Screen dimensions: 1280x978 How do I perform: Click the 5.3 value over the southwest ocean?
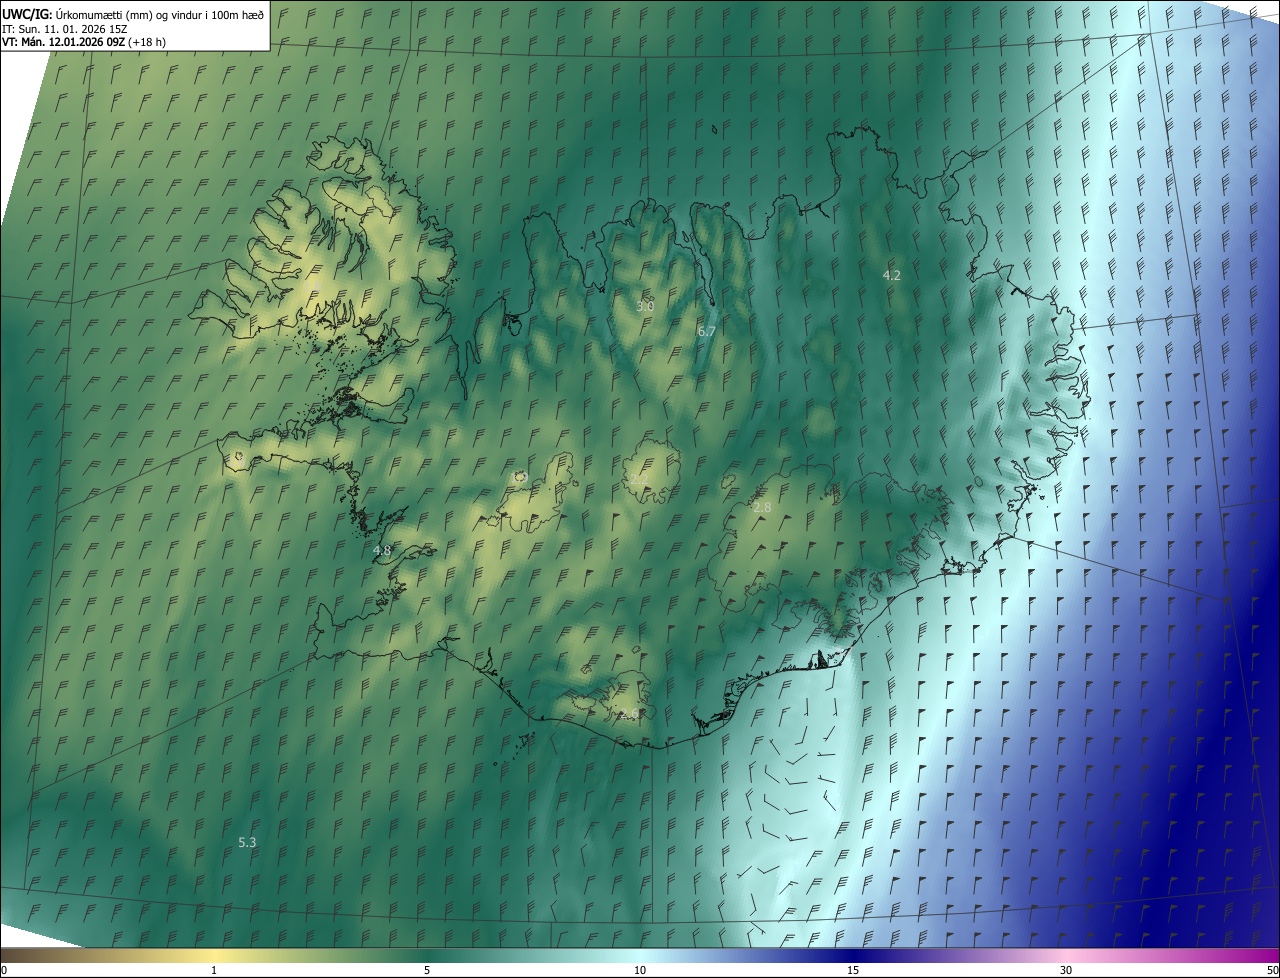[247, 843]
